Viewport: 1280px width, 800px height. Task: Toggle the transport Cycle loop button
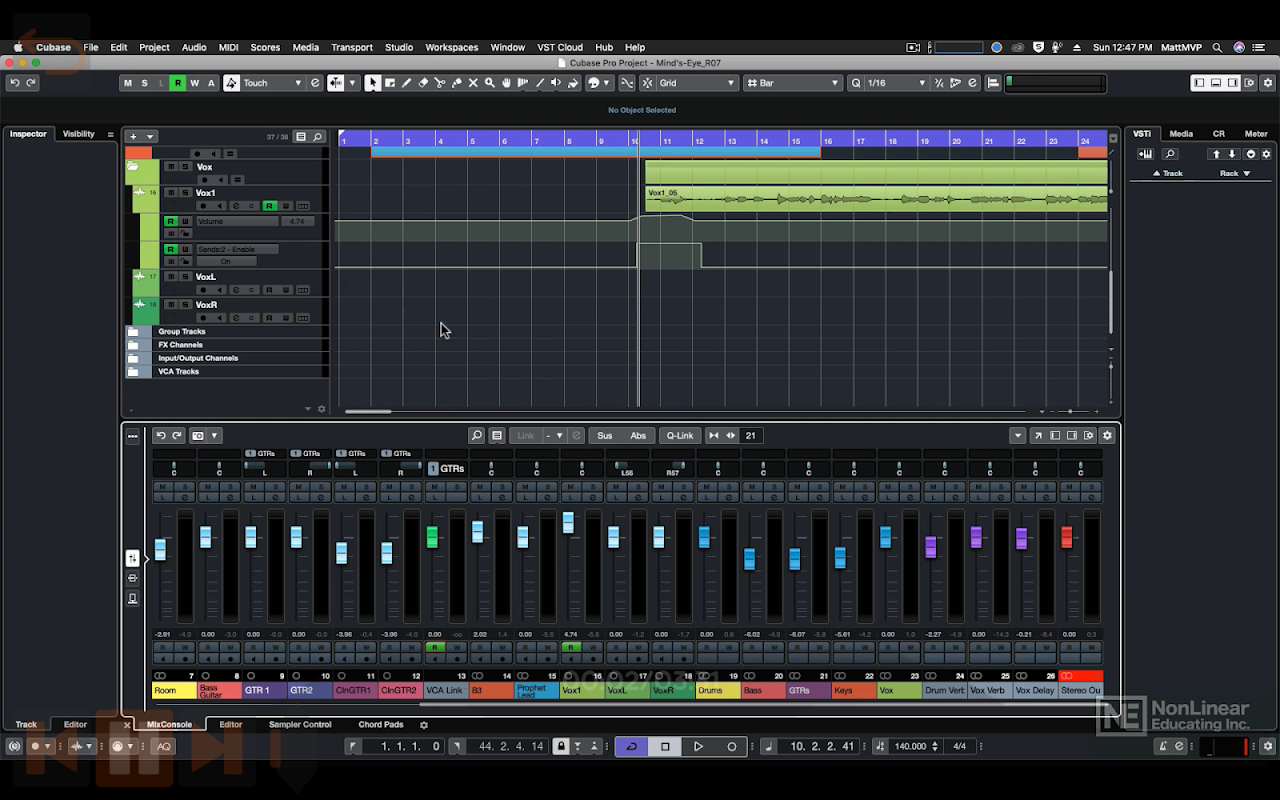[x=631, y=746]
